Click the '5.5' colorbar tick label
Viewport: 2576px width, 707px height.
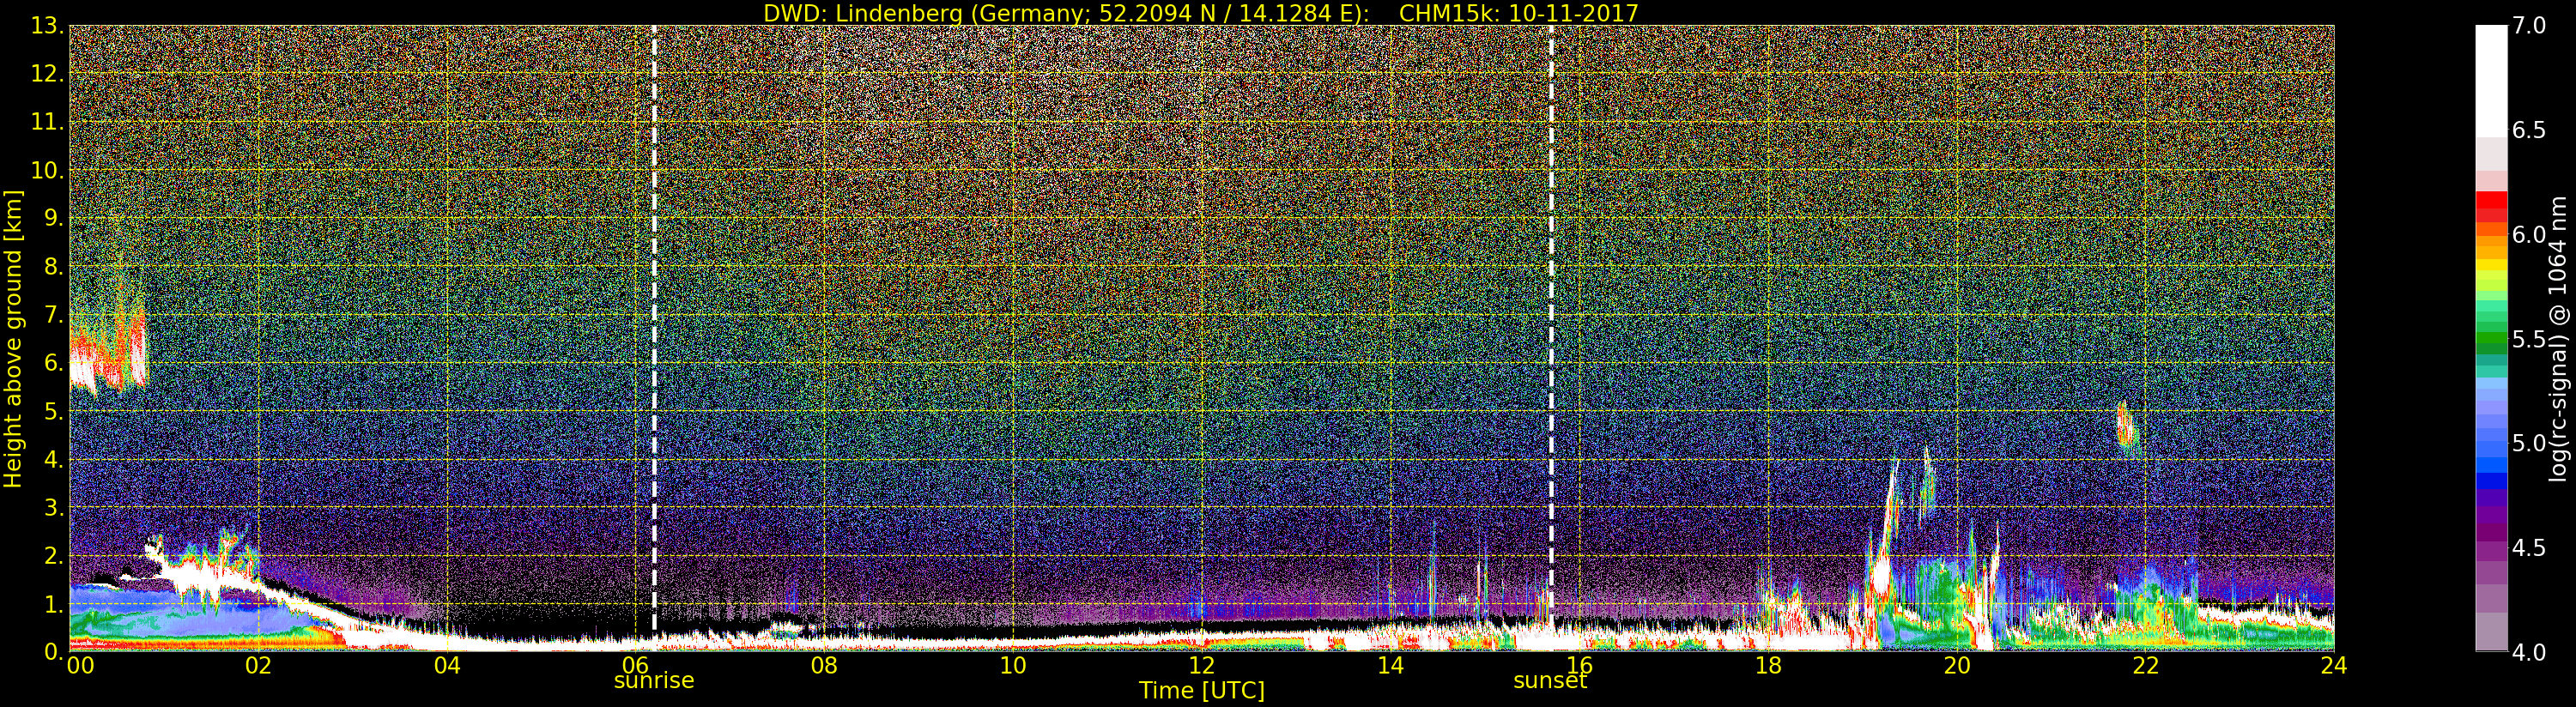click(x=2529, y=339)
